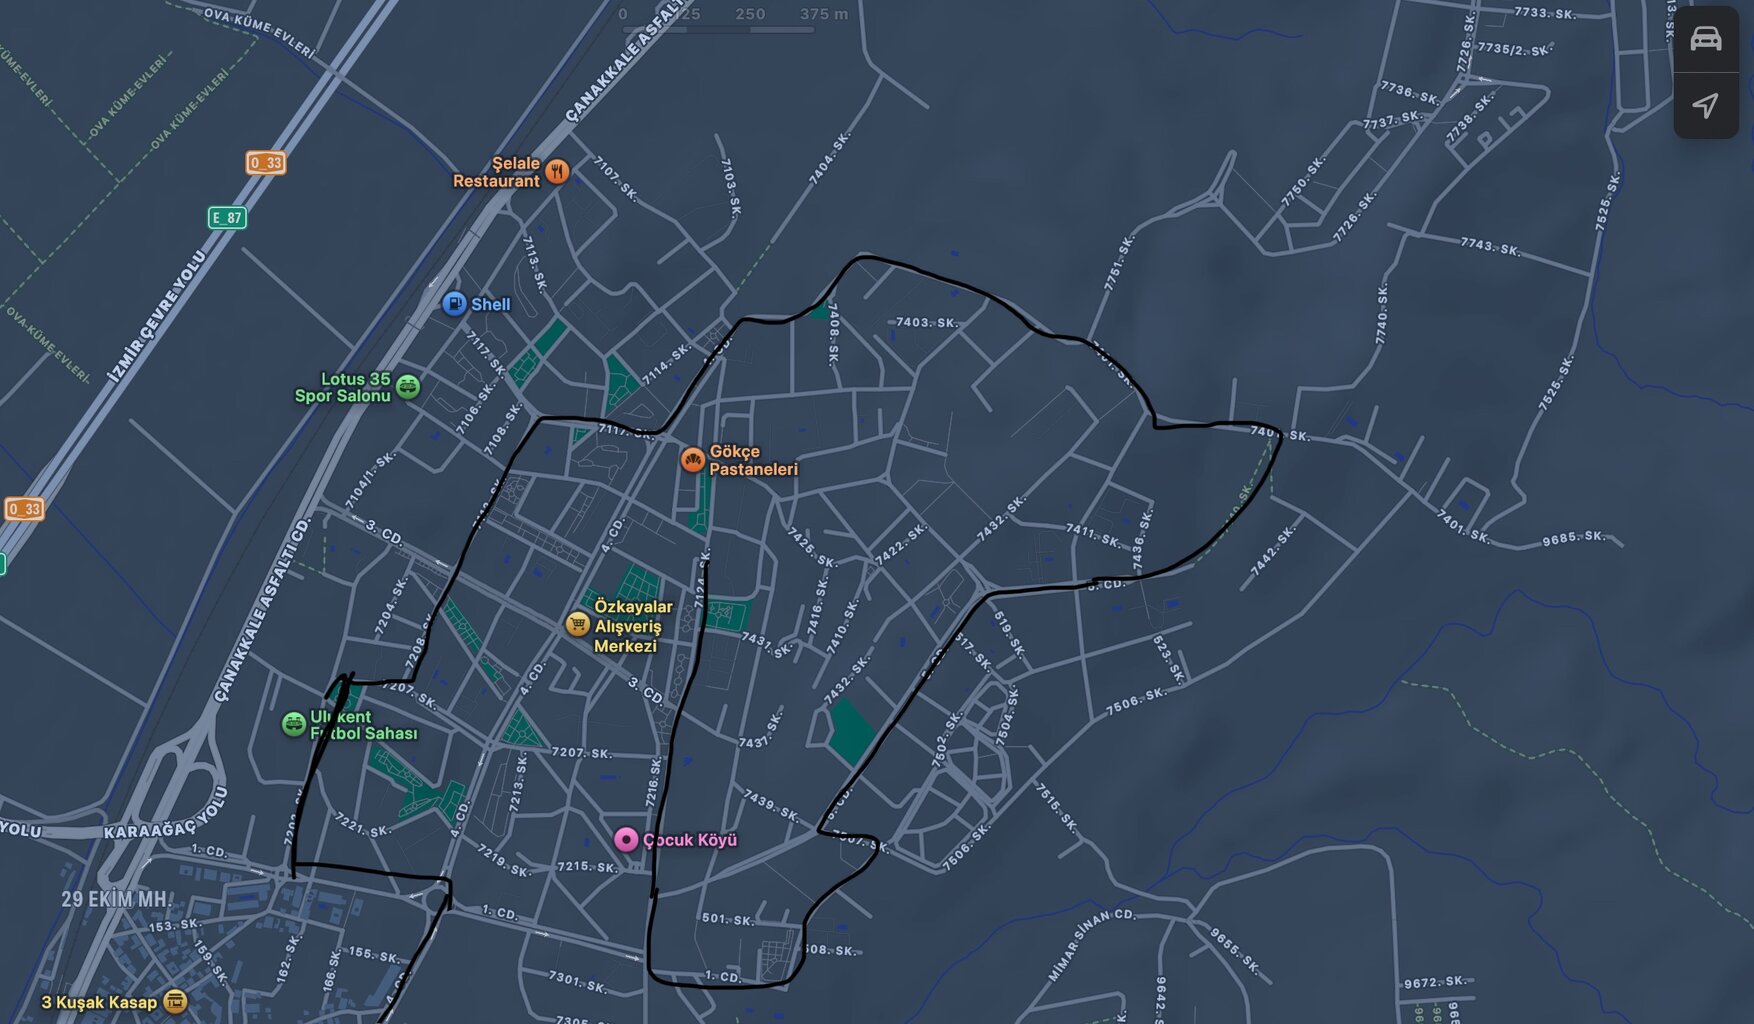Click the blue Shell gas station pin
Viewport: 1754px width, 1024px height.
(x=454, y=304)
